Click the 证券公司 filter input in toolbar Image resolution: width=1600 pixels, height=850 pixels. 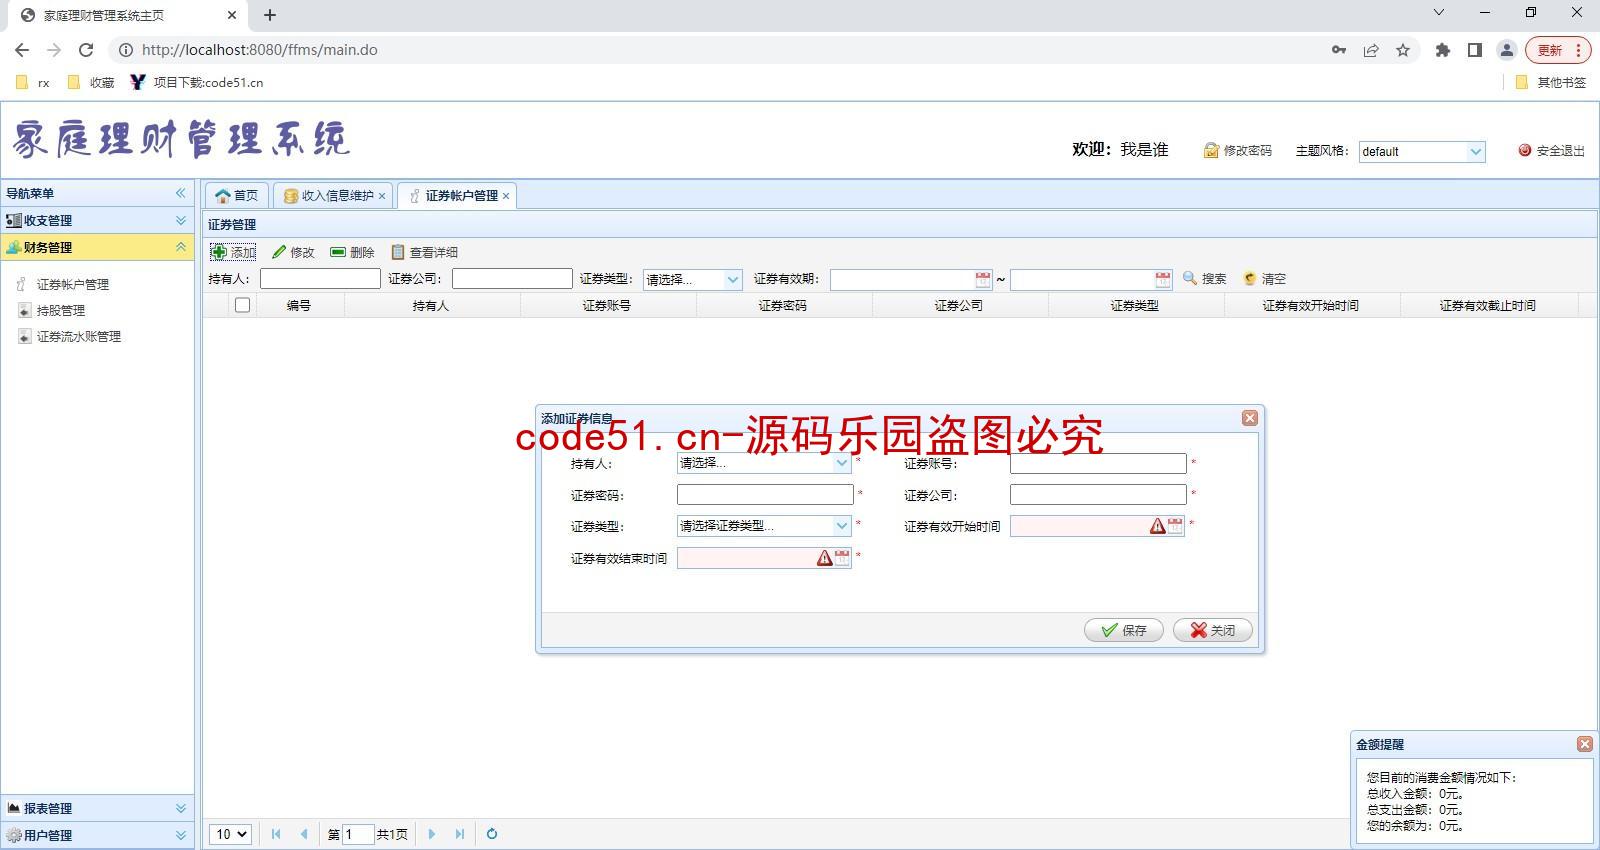(512, 279)
